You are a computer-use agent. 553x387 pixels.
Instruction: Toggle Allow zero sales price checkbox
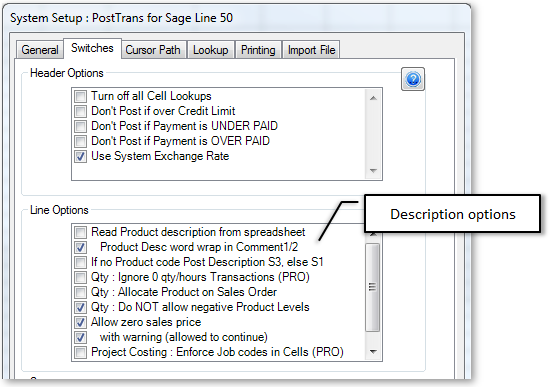[80, 322]
